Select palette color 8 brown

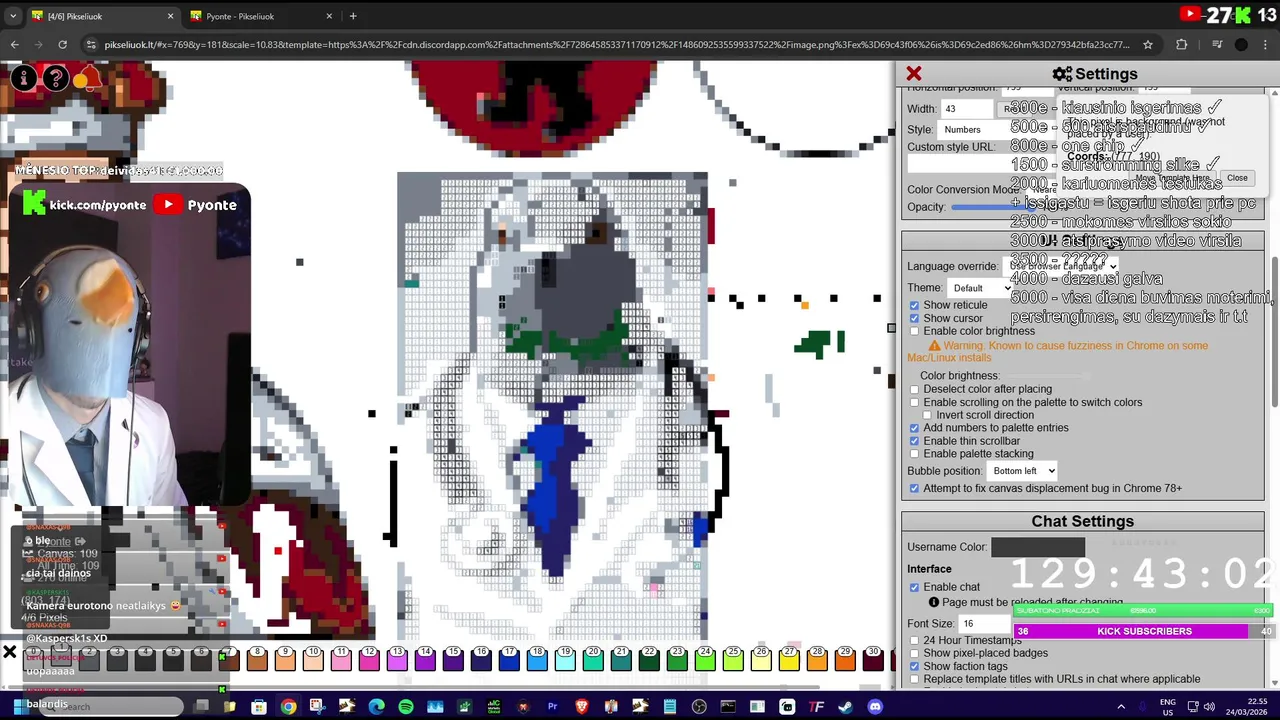click(258, 658)
